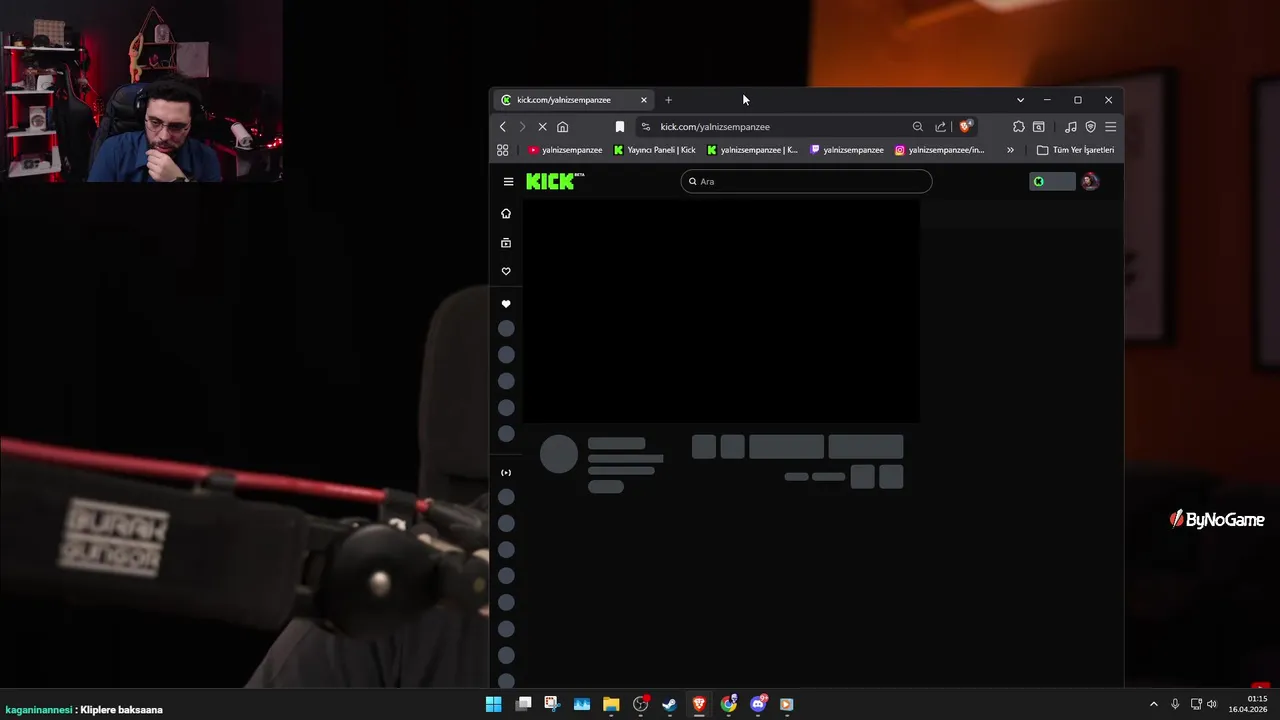Open OBS Studio from the taskbar
Image resolution: width=1280 pixels, height=720 pixels.
pos(641,704)
